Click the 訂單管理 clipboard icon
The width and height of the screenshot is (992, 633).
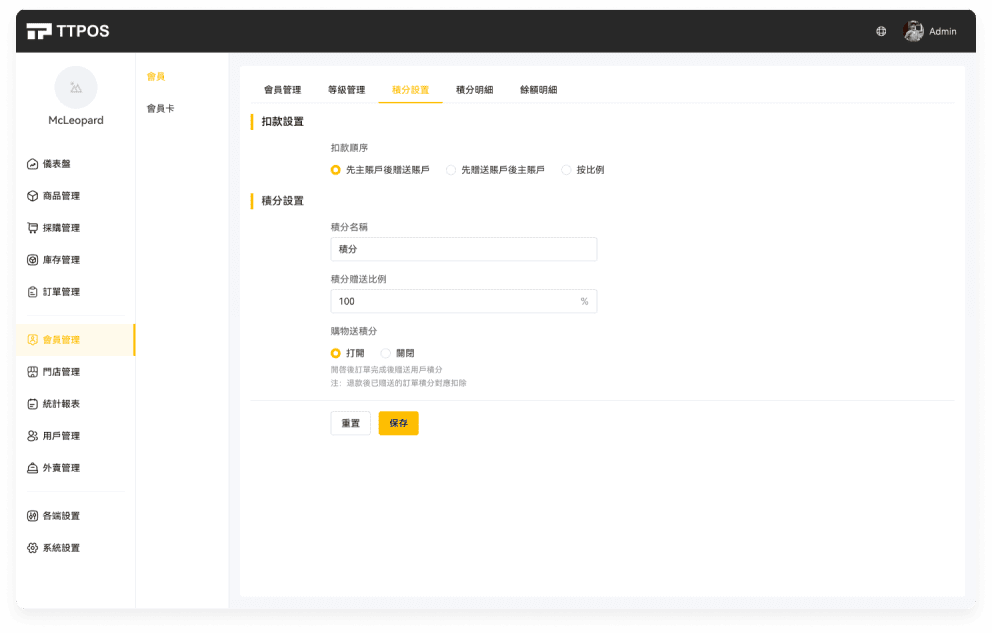pyautogui.click(x=33, y=292)
